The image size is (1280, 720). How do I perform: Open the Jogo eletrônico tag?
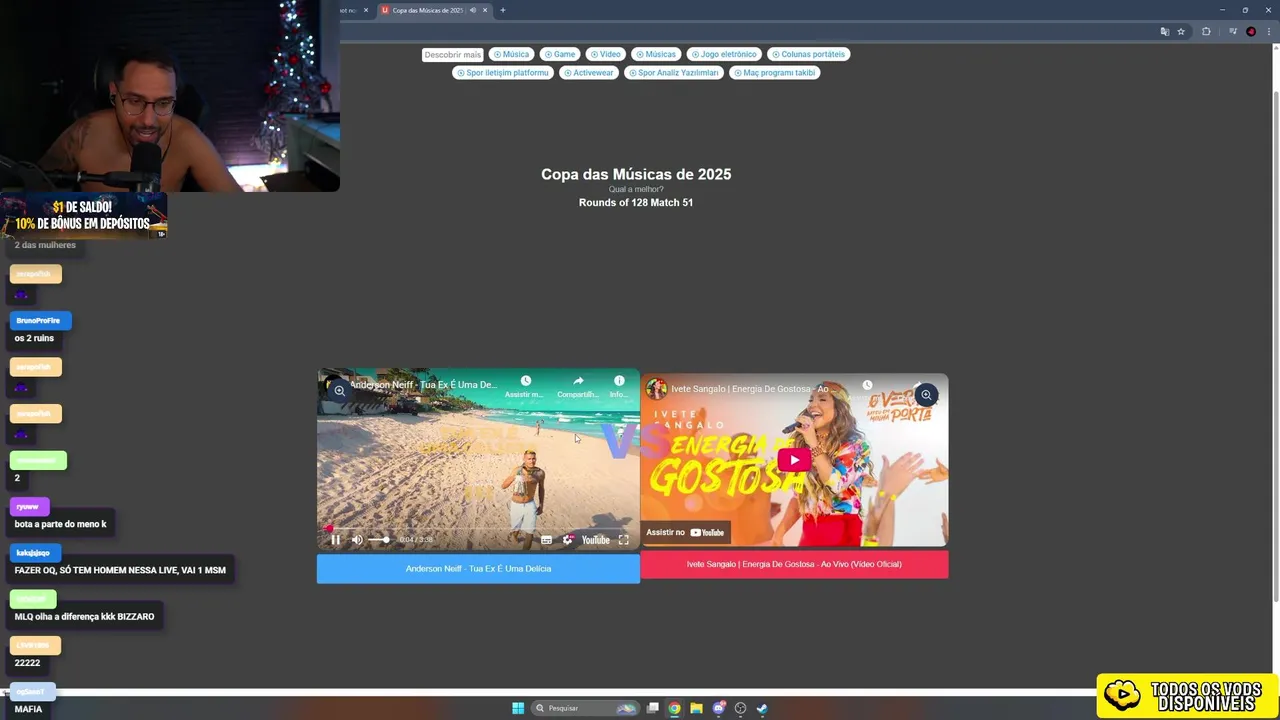coord(724,54)
